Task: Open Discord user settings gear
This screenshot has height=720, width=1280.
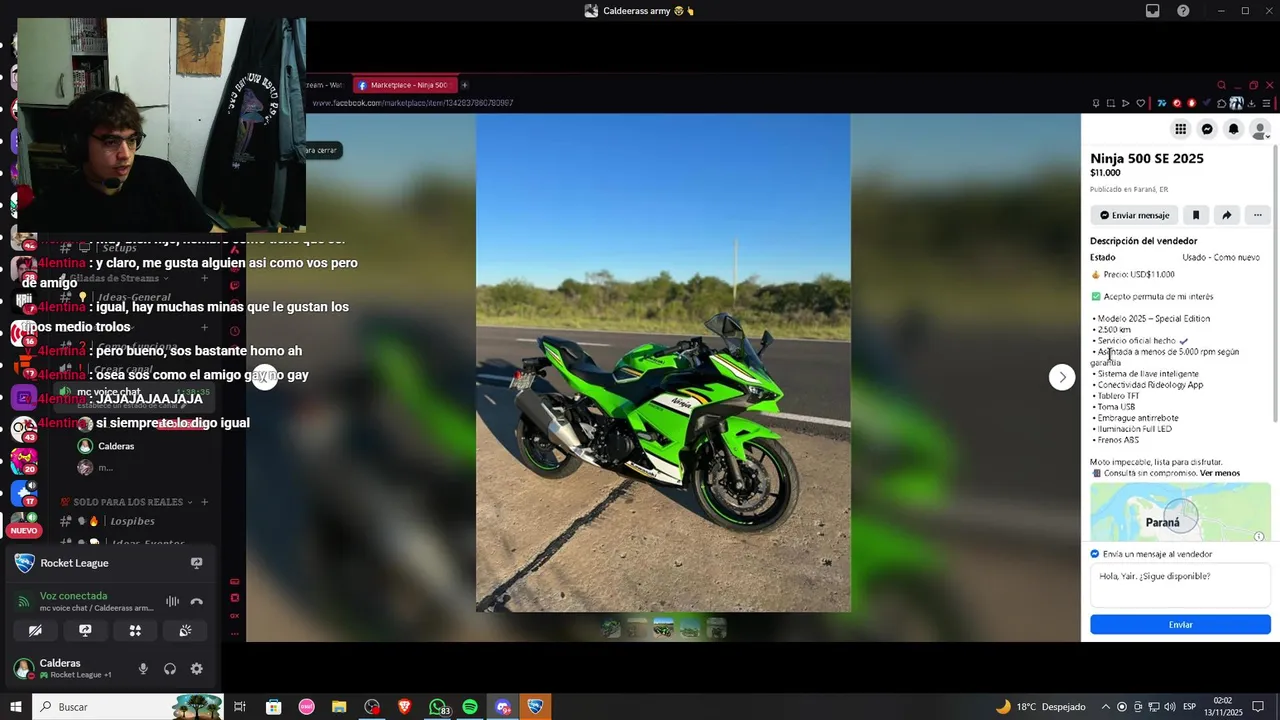Action: pos(196,669)
